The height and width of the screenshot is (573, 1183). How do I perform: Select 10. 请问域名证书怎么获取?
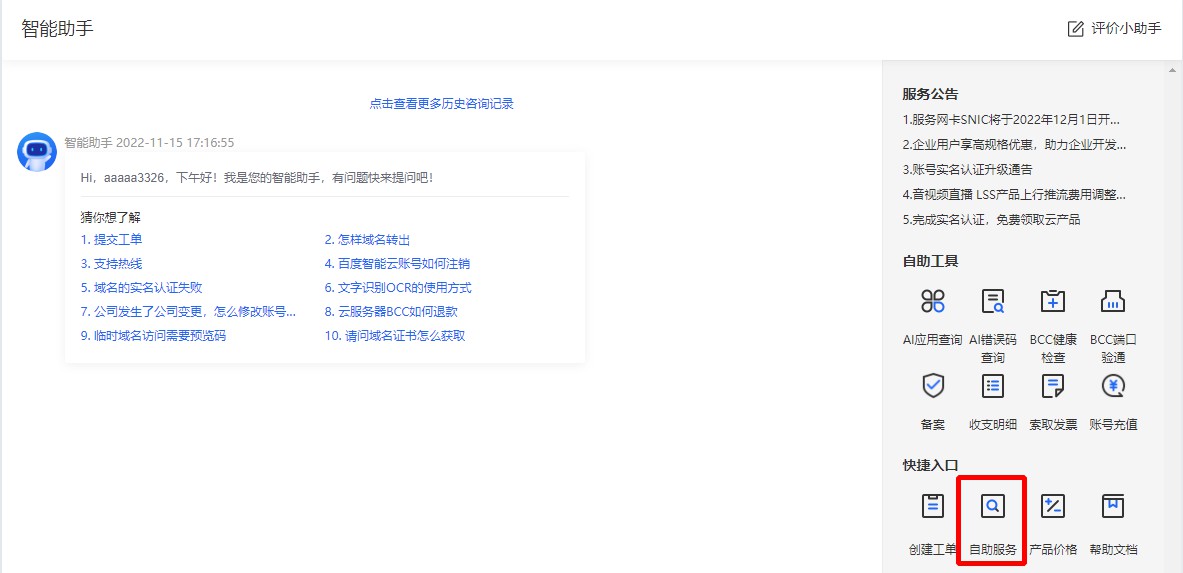[x=395, y=336]
